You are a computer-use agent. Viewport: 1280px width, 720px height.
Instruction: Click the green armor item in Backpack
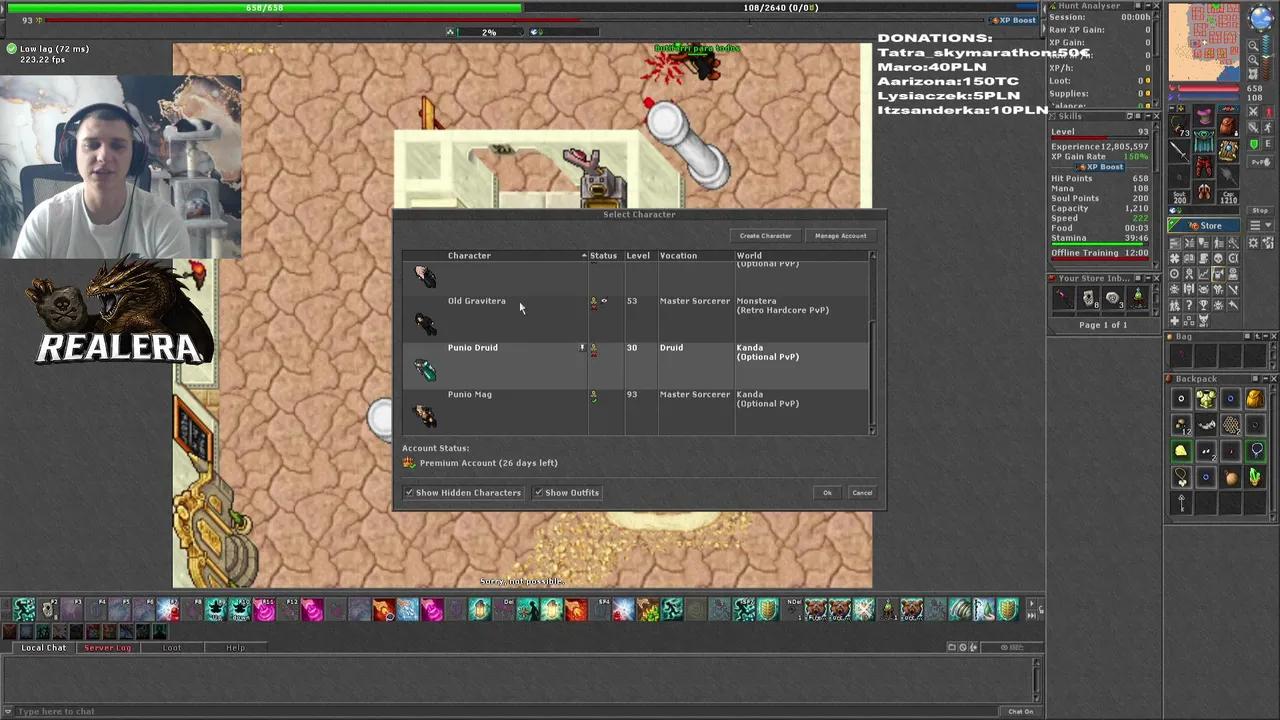click(1206, 400)
